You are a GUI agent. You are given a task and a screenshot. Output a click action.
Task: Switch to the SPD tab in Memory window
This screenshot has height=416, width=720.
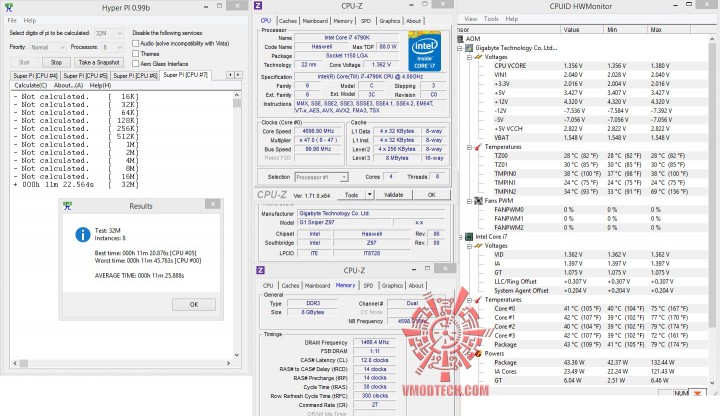click(x=368, y=285)
